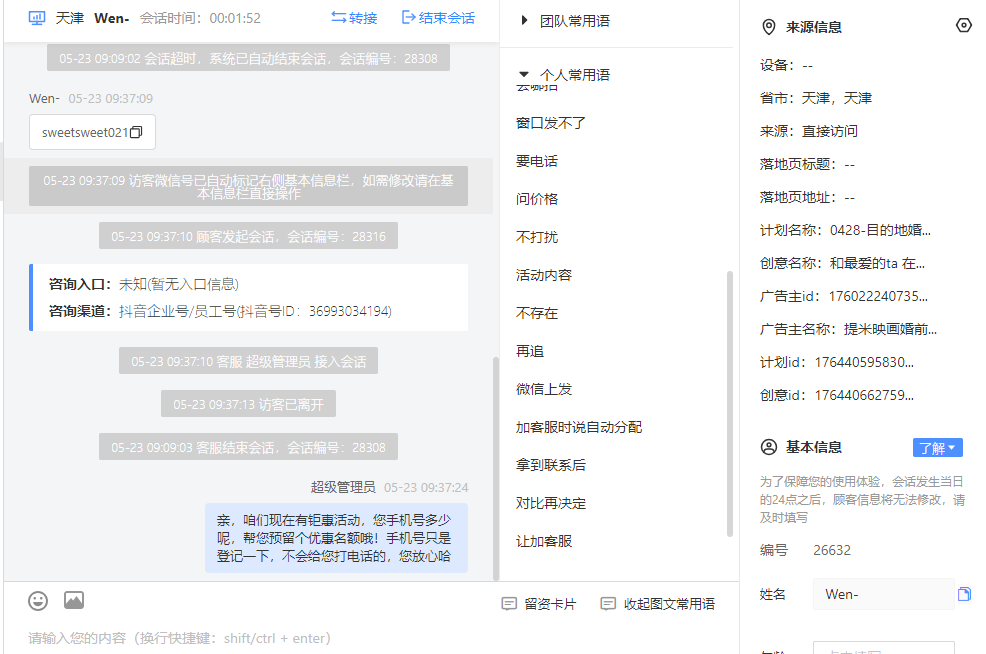Click the 编号 value 26632
986x654 pixels.
[832, 550]
